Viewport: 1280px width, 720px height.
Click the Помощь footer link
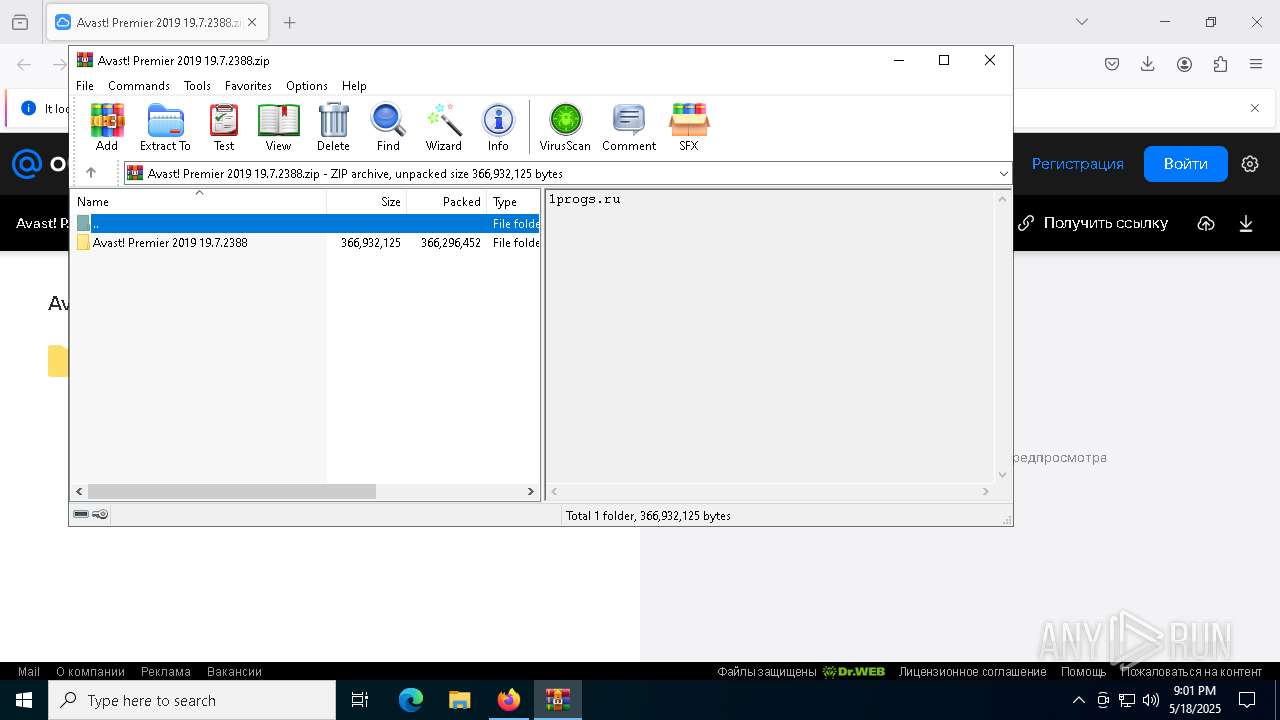1084,672
